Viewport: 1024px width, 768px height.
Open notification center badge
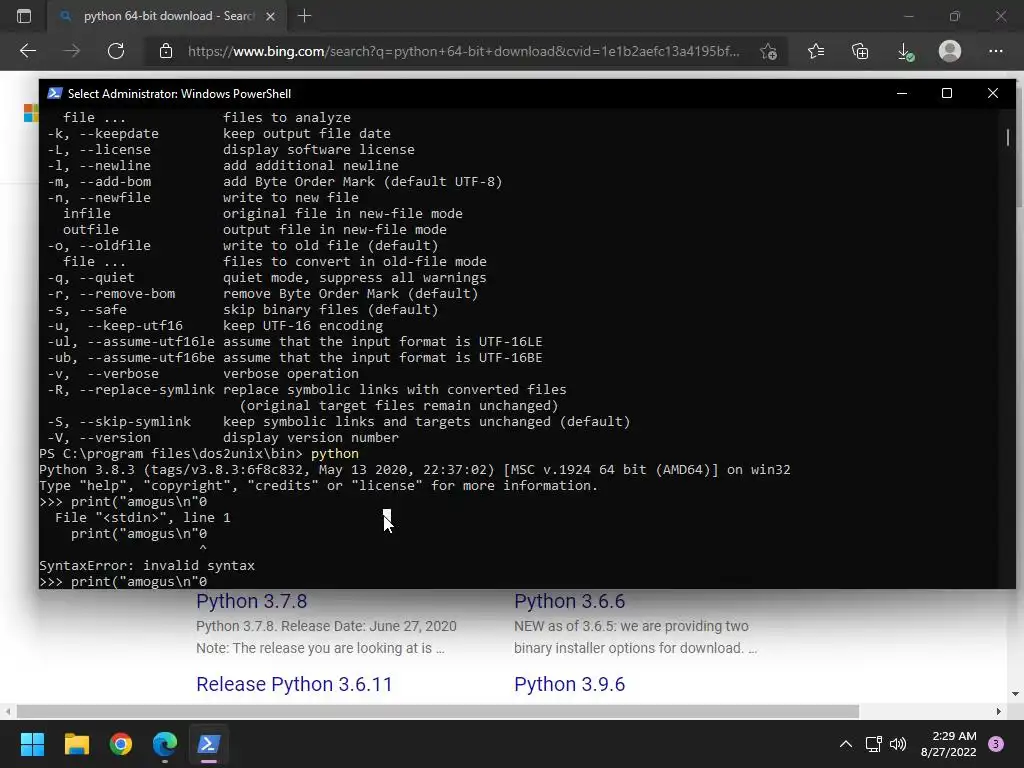click(996, 744)
